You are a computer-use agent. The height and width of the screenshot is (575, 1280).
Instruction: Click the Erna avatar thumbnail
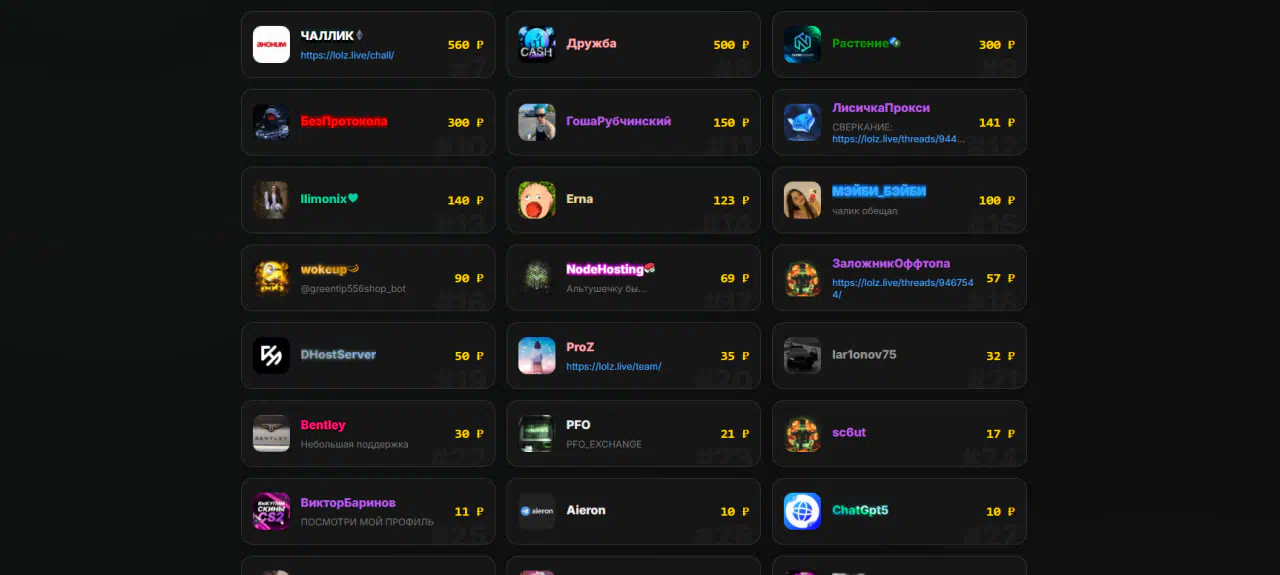click(537, 200)
